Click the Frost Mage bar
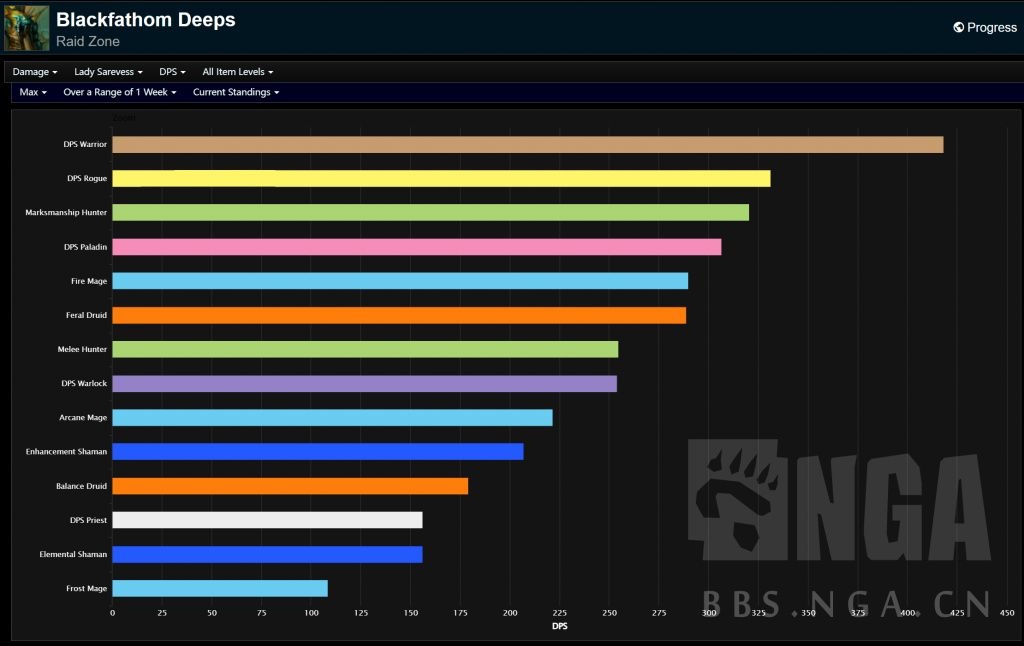Viewport: 1024px width, 646px height. coord(220,589)
